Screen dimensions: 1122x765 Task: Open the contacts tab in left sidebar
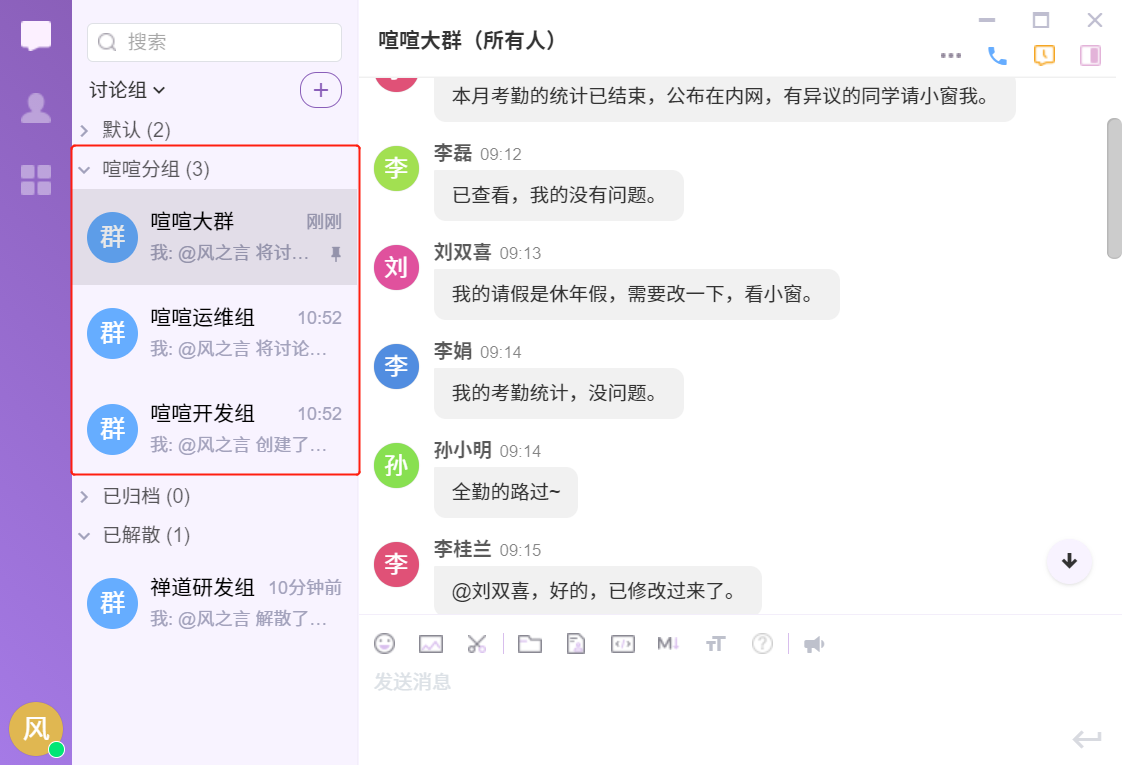[36, 108]
